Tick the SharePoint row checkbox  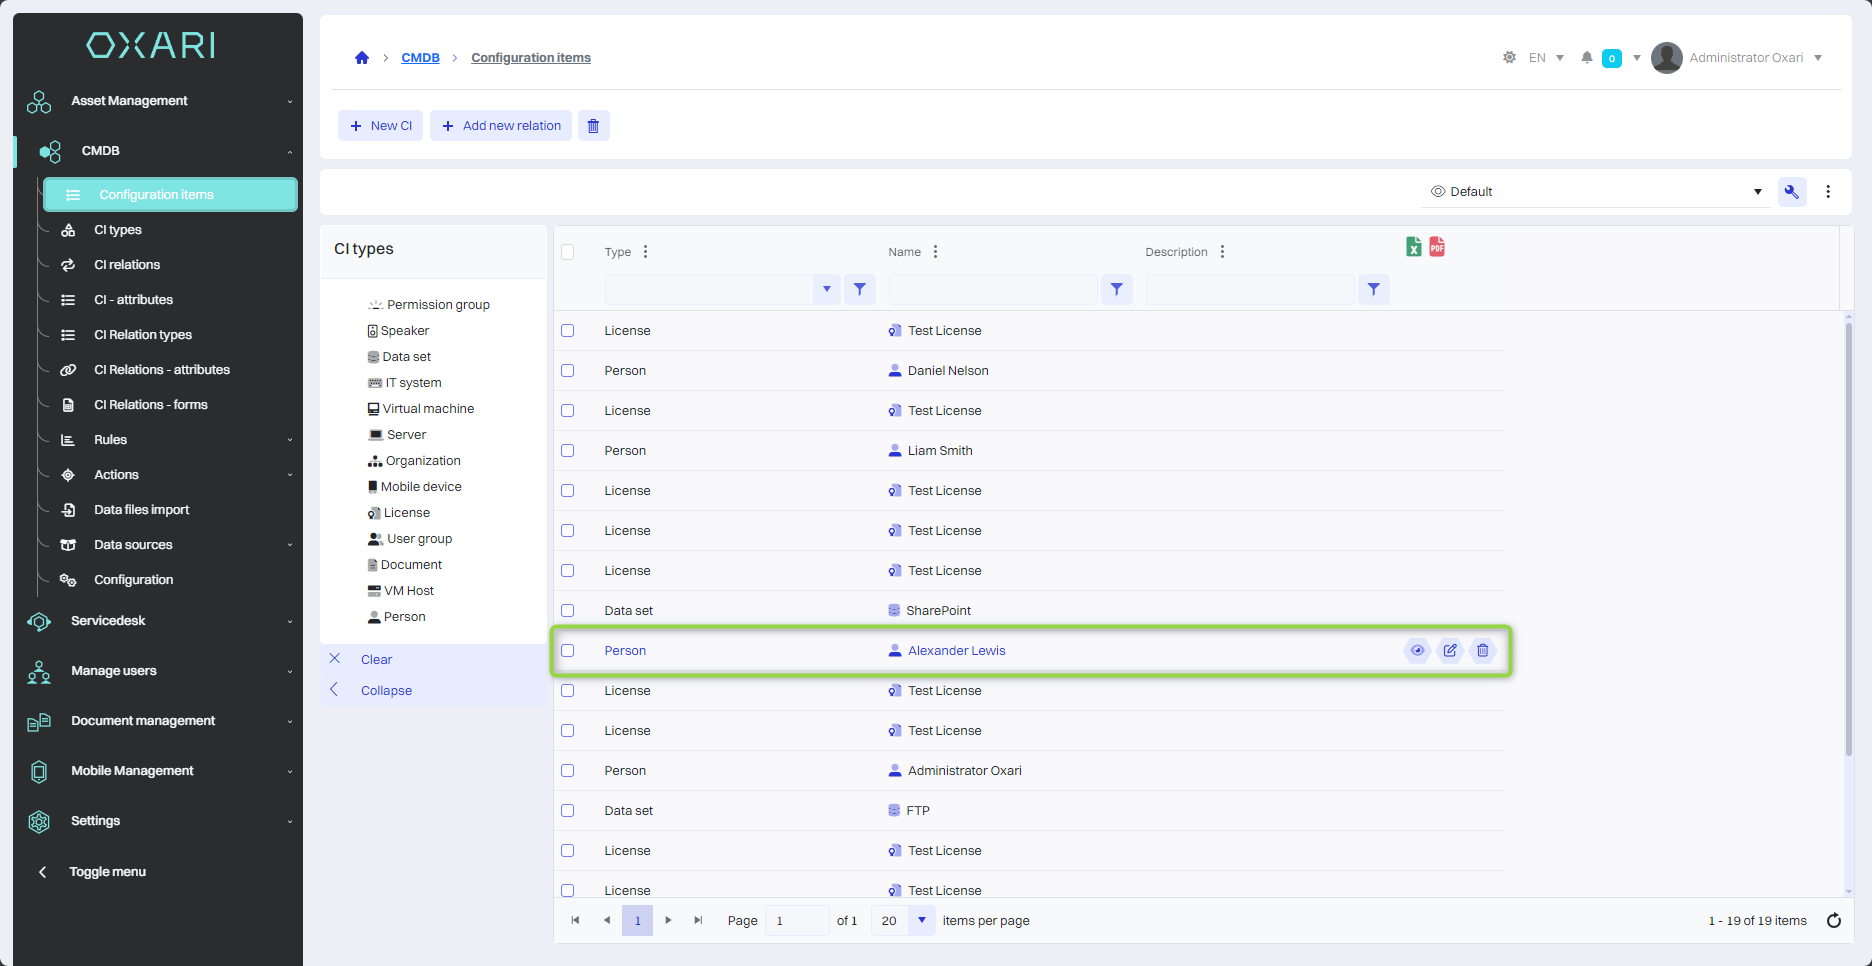568,611
